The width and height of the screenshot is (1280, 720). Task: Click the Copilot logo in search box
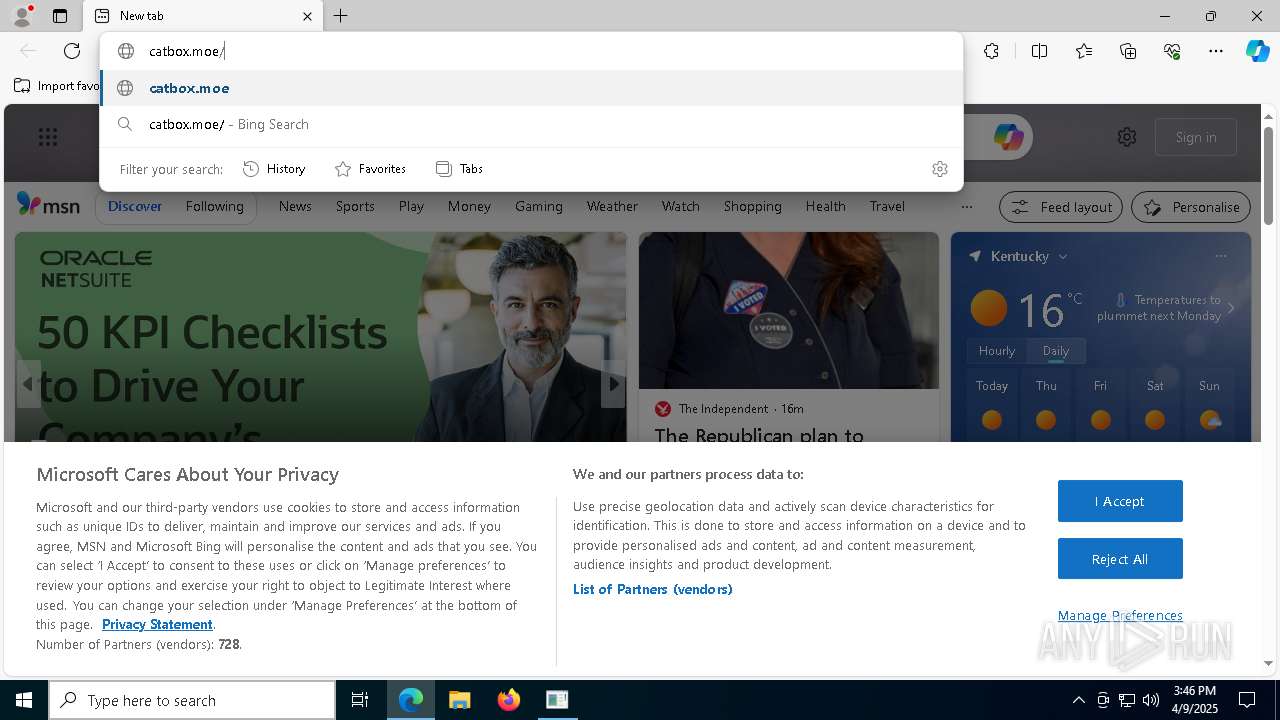1008,137
